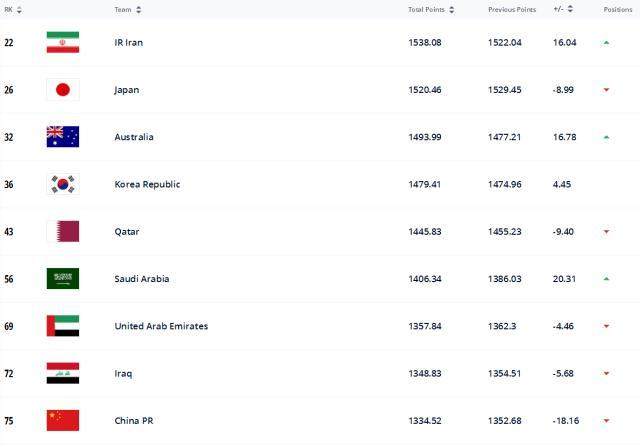Open the IR Iran team link
This screenshot has height=447, width=640.
[x=131, y=43]
